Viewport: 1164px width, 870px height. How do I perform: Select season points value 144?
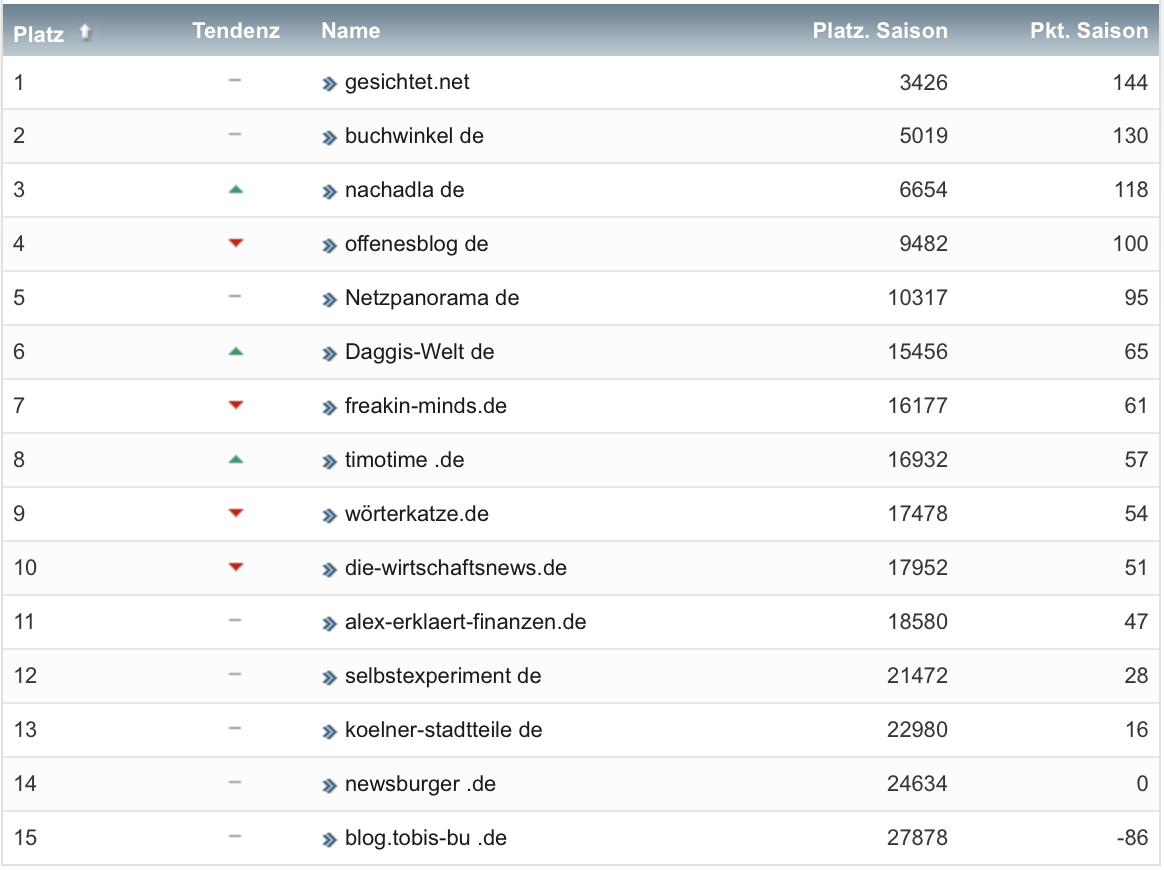[1130, 82]
